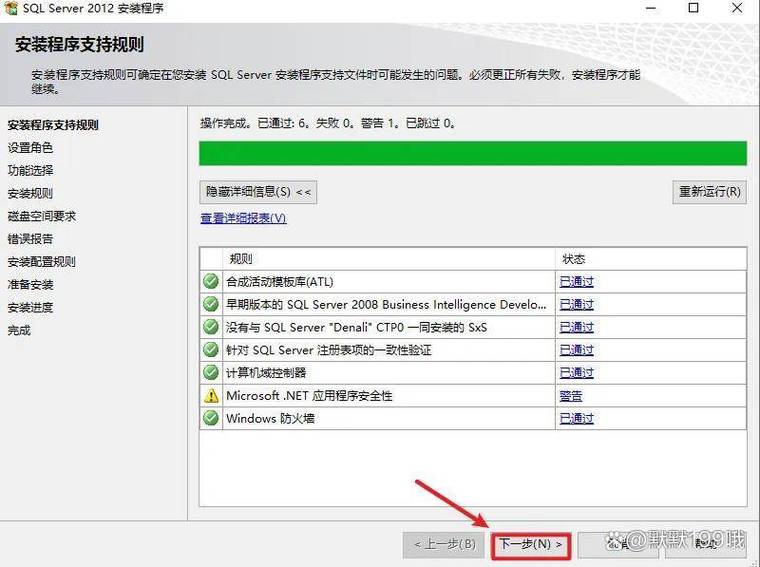The image size is (760, 567).
Task: Click the 上一步(B) button
Action: (444, 545)
